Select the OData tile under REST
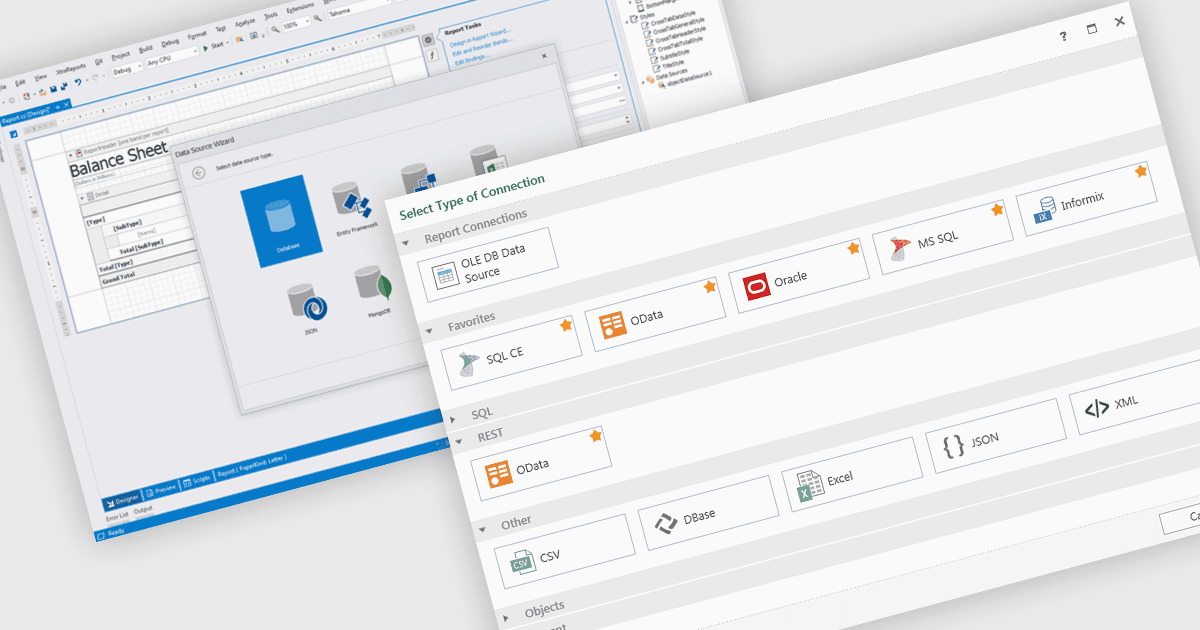 pyautogui.click(x=541, y=465)
